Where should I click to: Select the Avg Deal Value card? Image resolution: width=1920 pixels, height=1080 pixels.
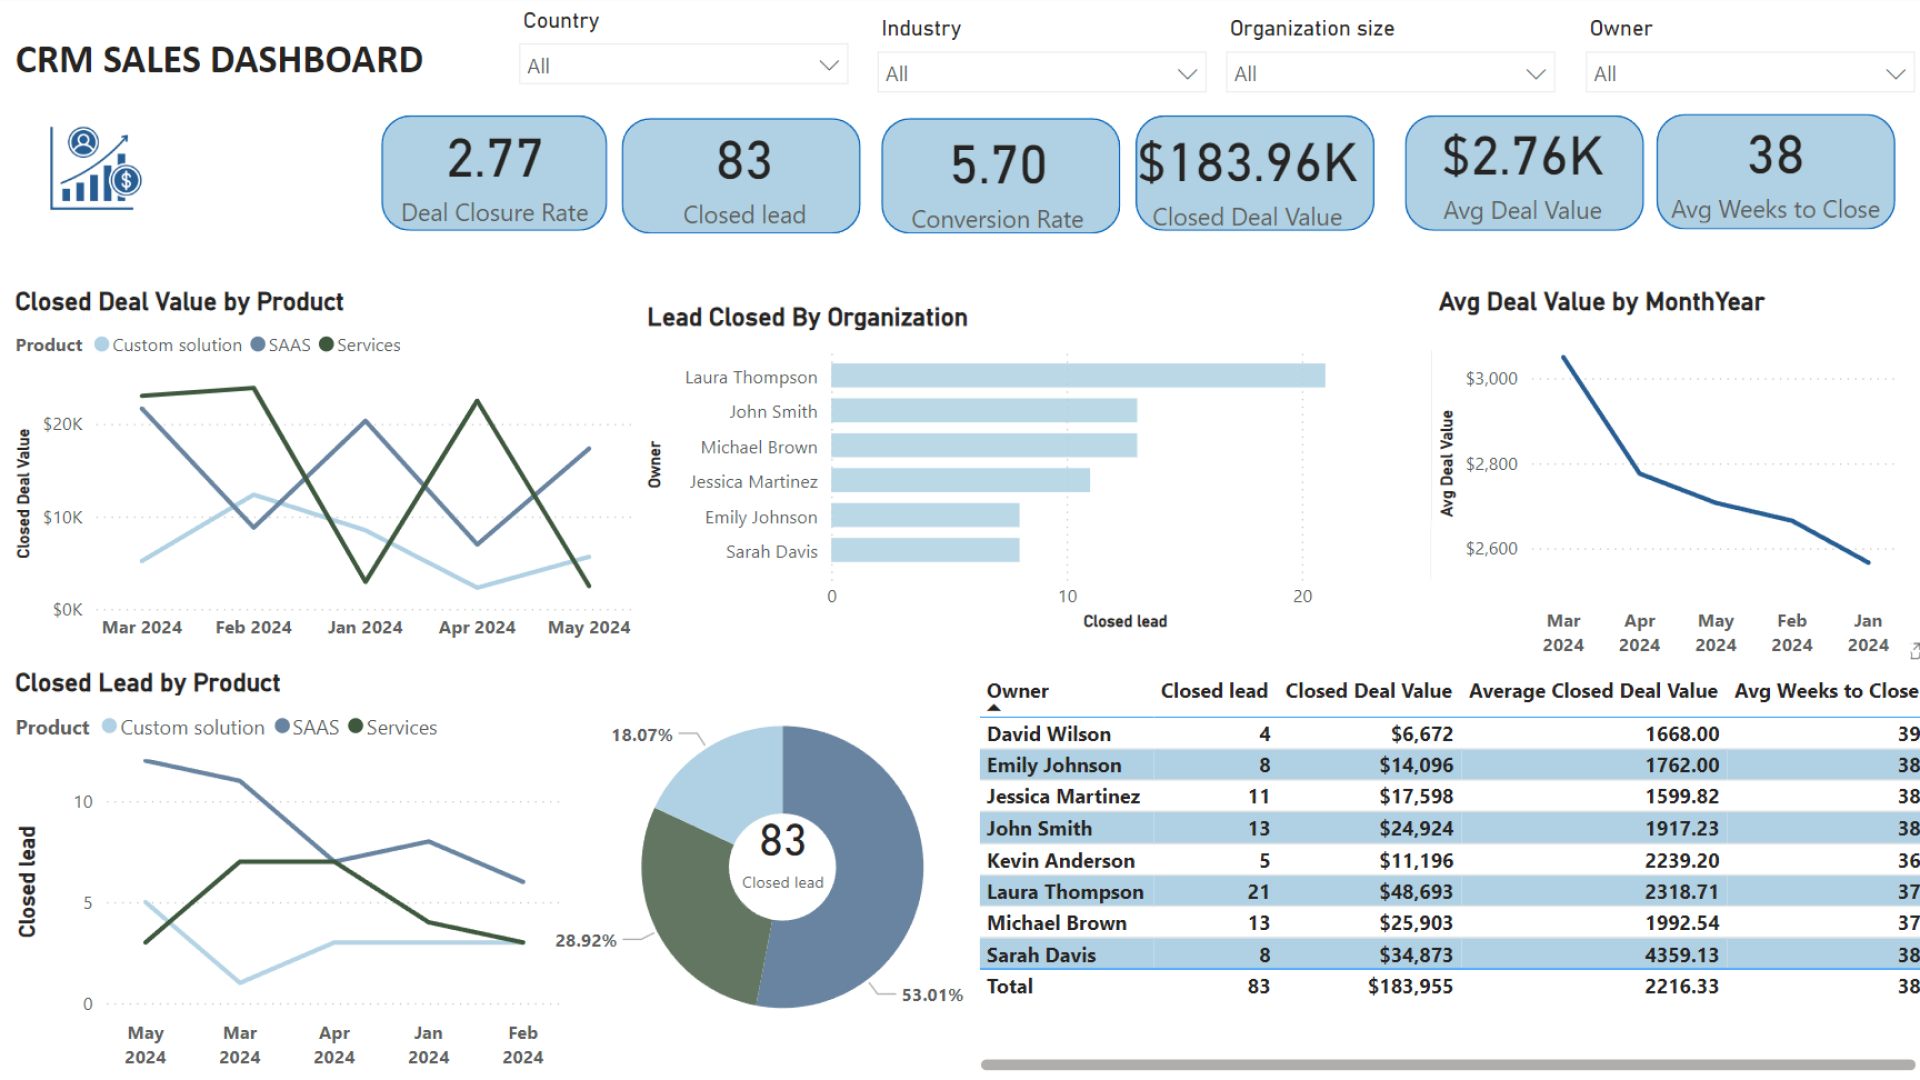point(1524,173)
